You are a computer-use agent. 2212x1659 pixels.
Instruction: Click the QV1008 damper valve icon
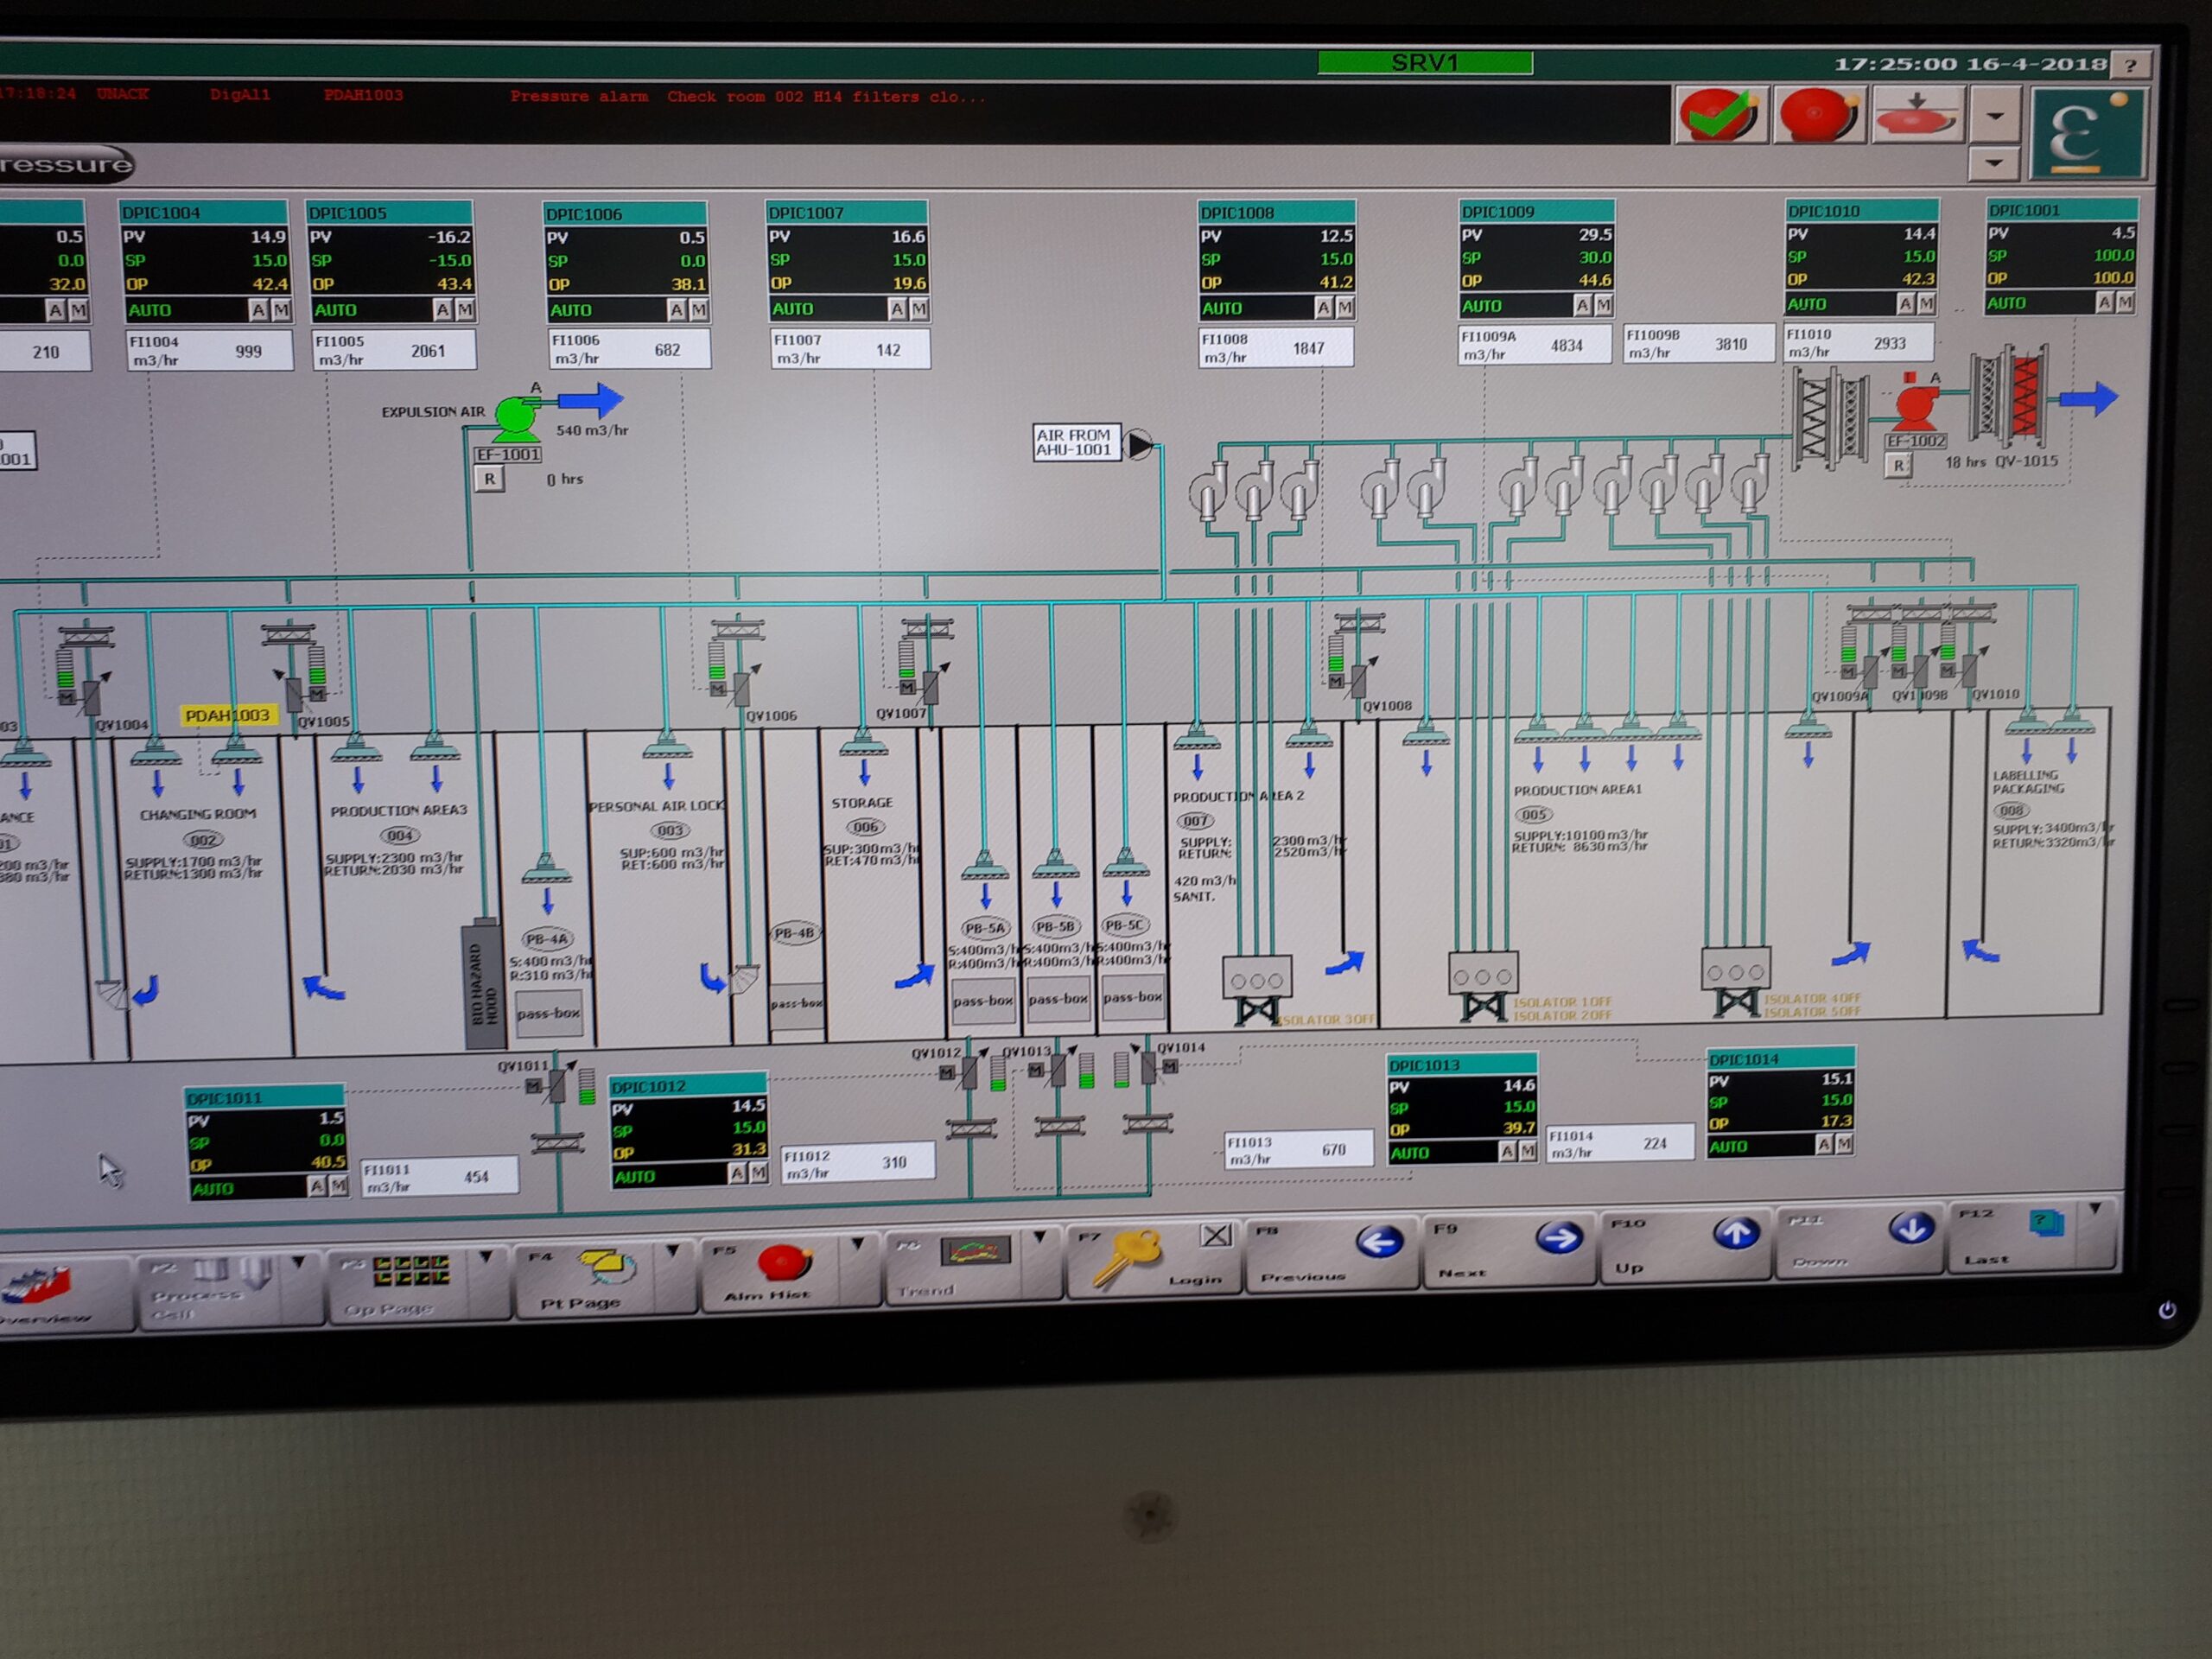(1360, 678)
